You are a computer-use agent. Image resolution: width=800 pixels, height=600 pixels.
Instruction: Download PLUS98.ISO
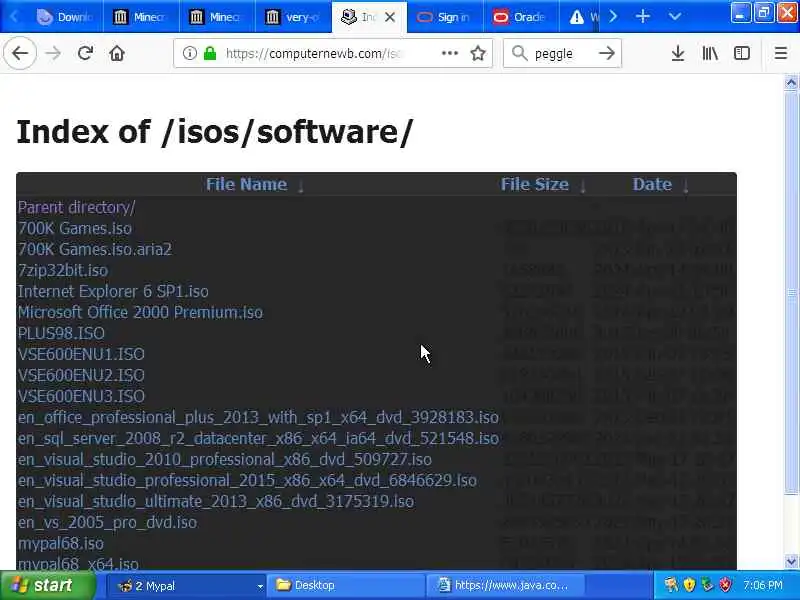pyautogui.click(x=61, y=333)
